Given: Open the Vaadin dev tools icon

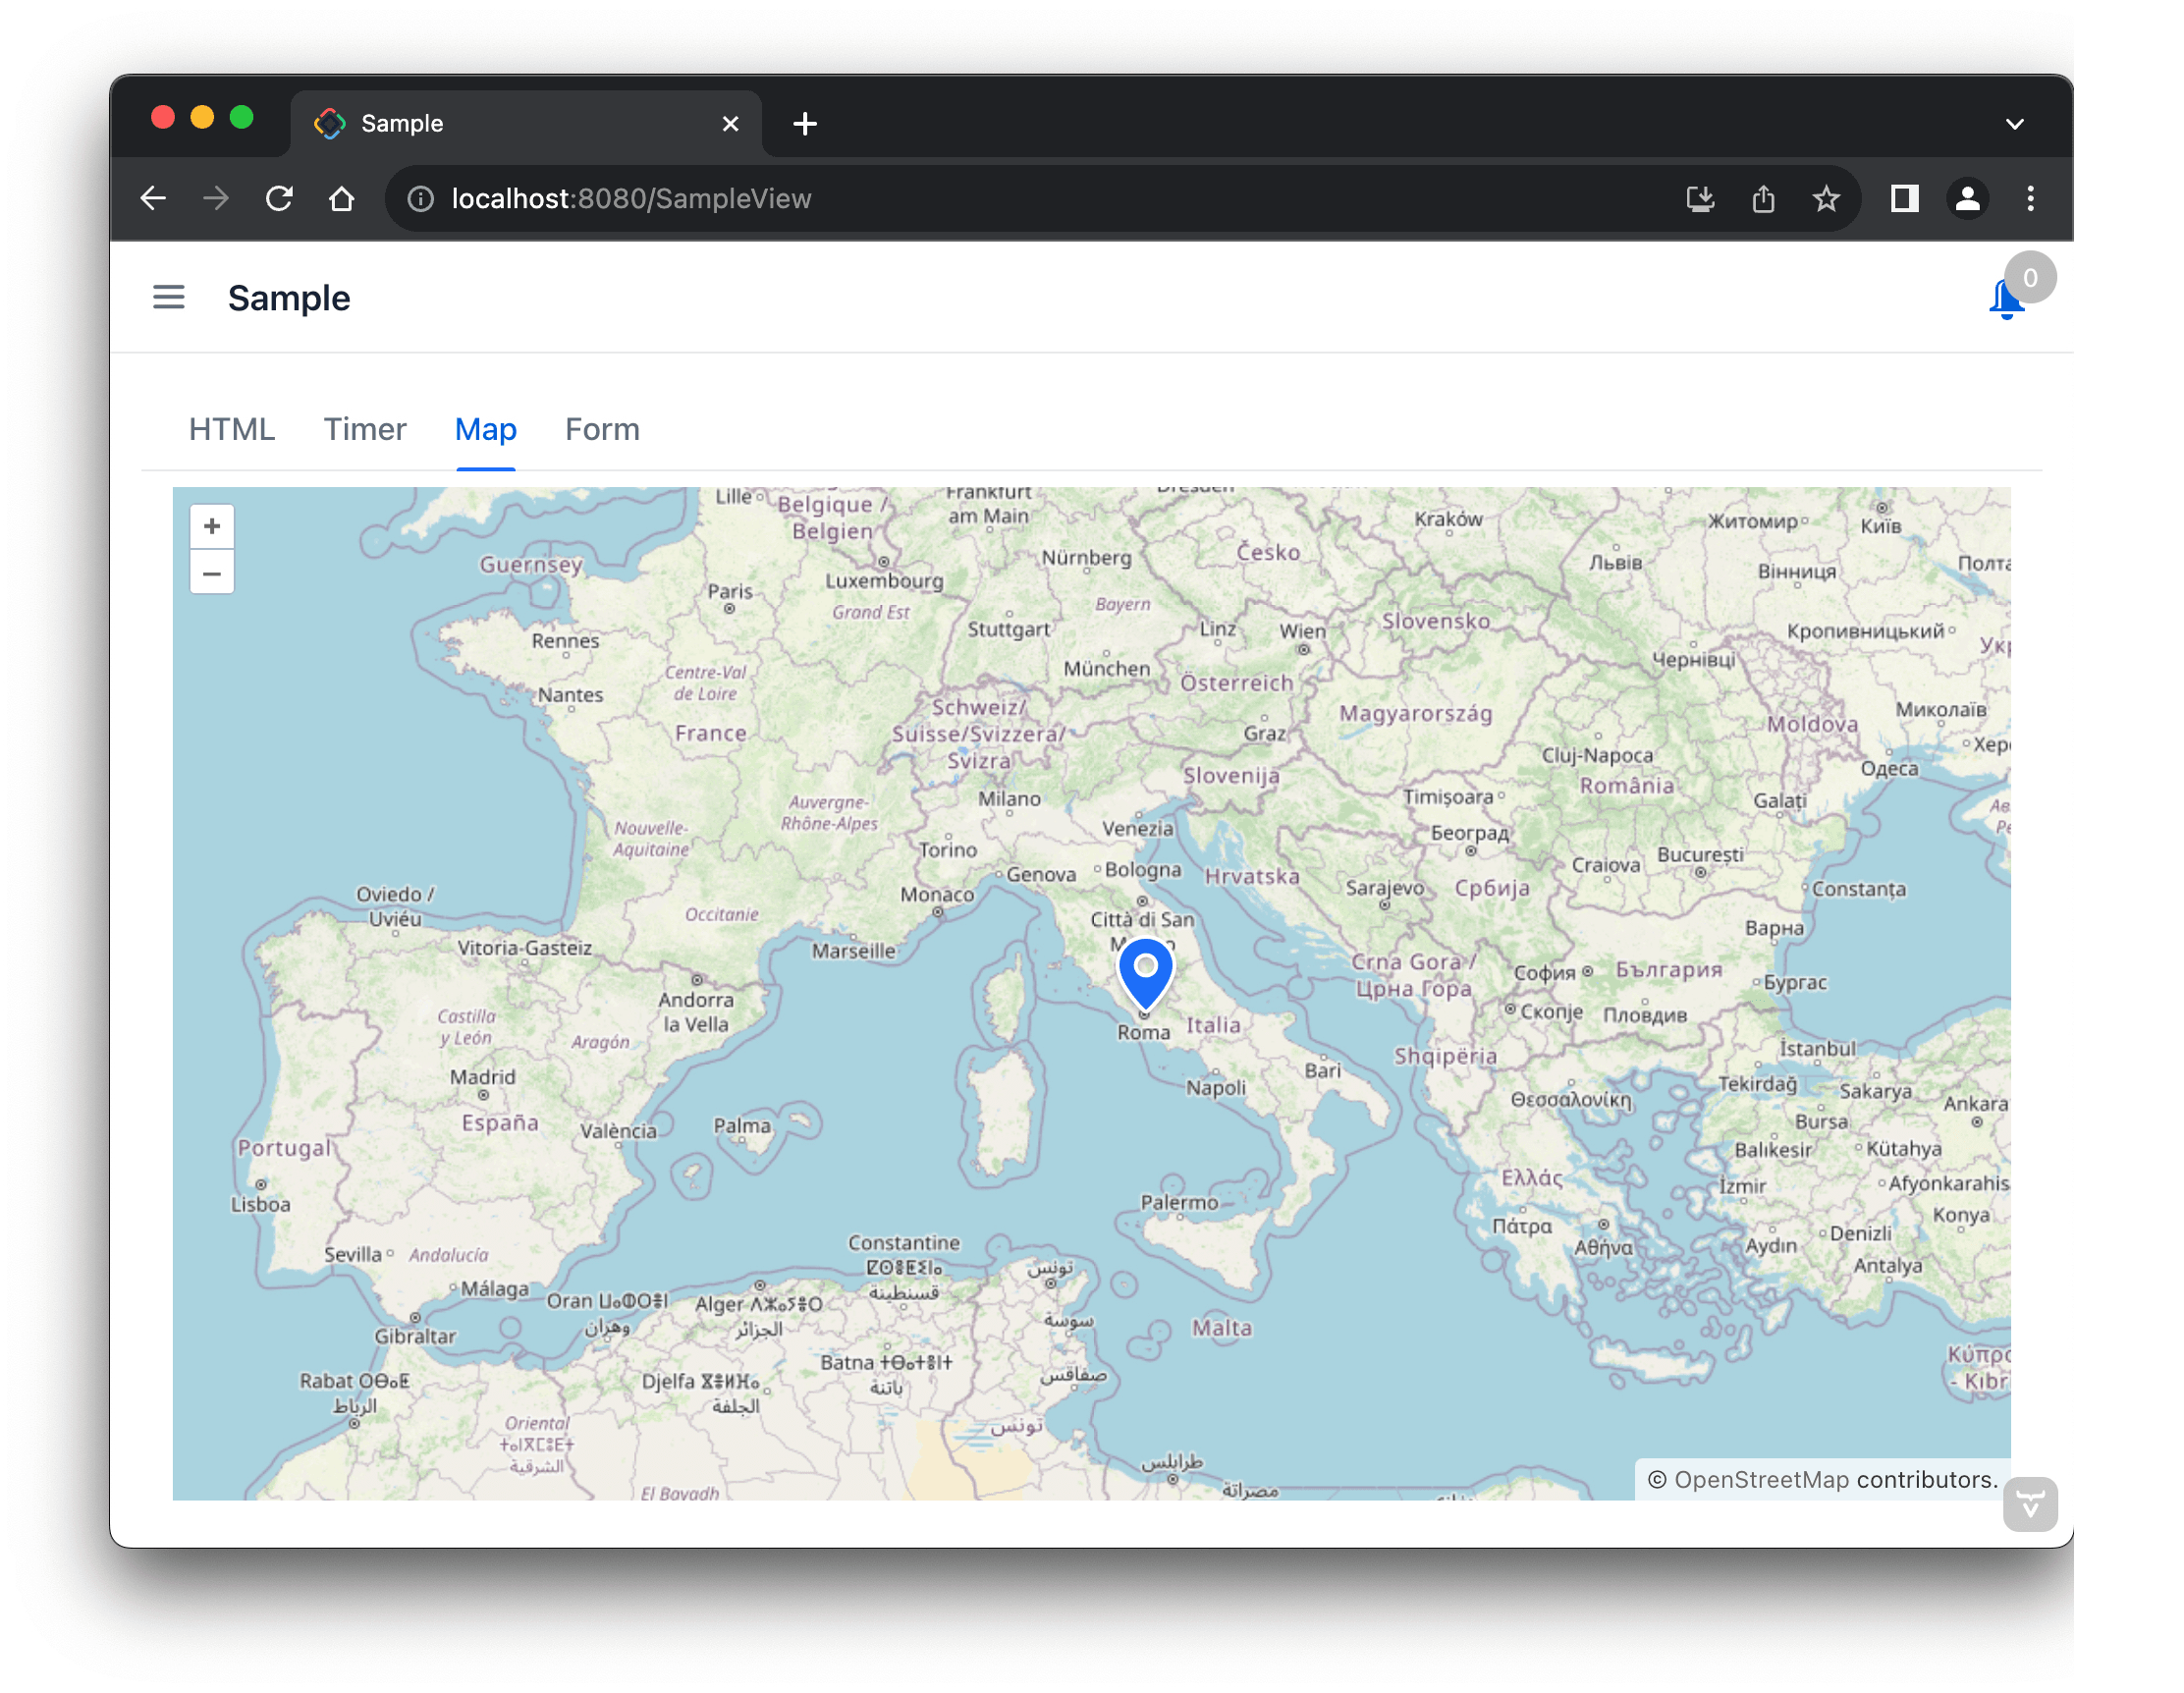Looking at the screenshot, I should coord(2029,1503).
